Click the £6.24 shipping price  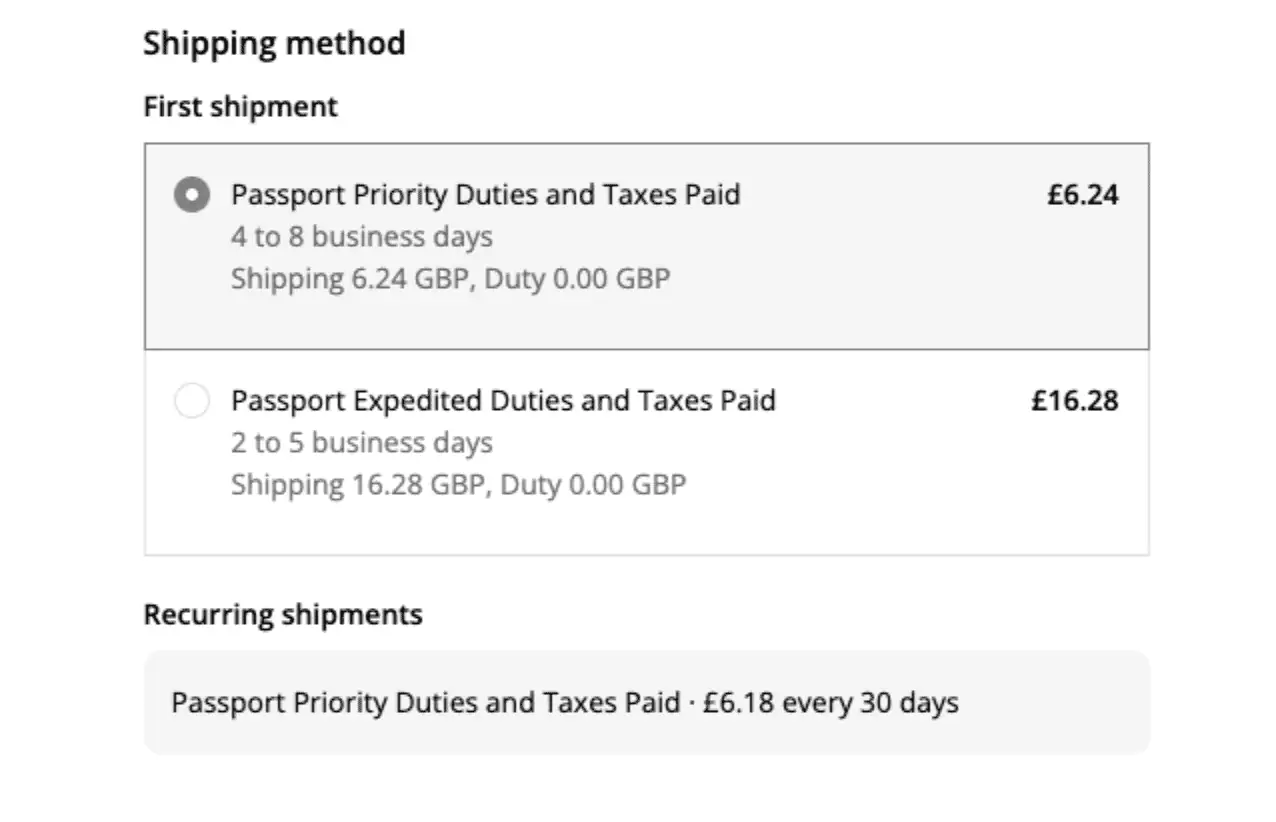[1082, 195]
